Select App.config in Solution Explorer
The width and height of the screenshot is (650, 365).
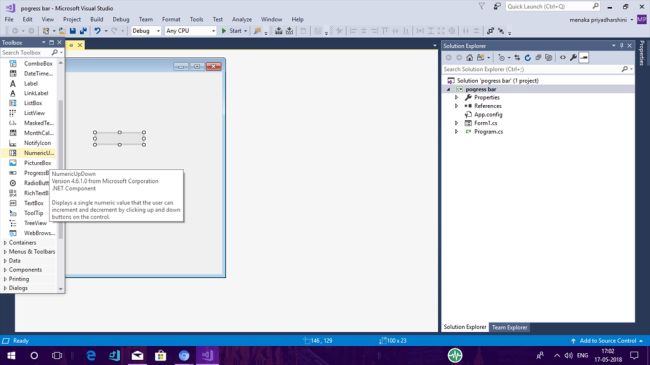pos(488,114)
